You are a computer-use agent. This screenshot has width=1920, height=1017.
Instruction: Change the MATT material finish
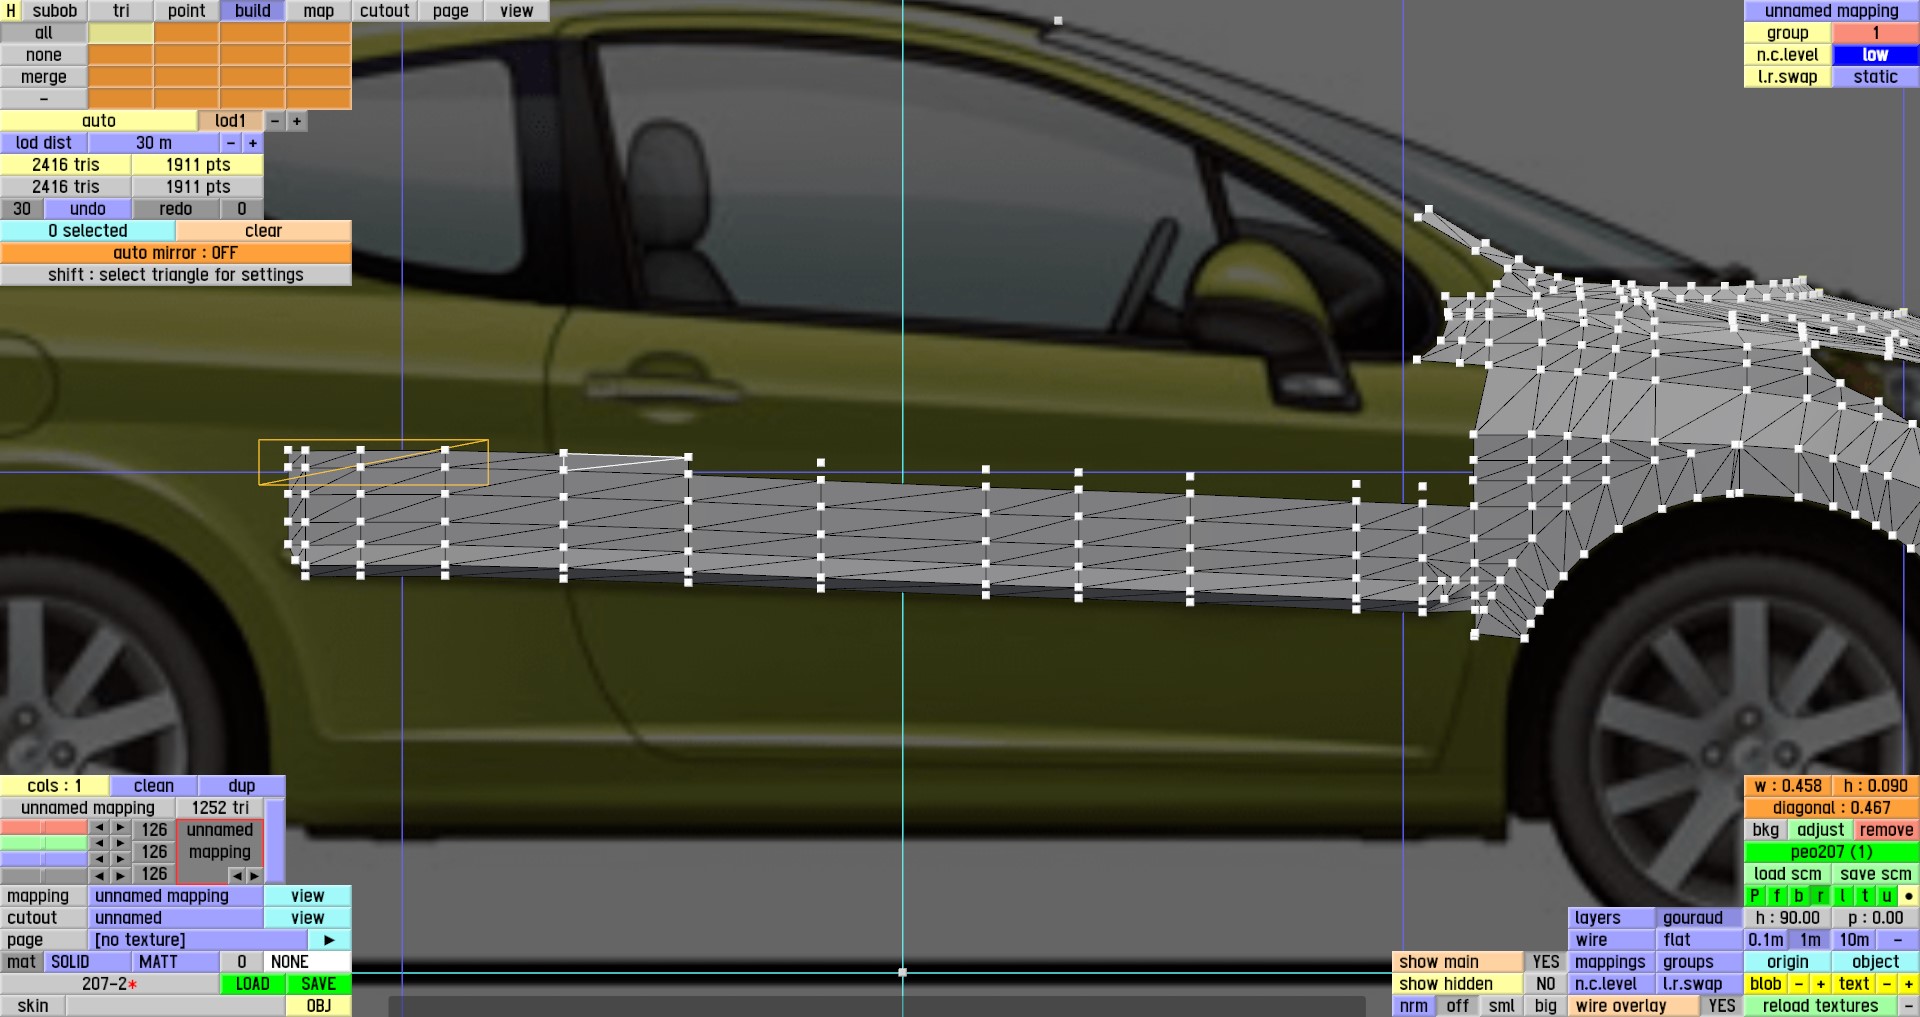176,962
